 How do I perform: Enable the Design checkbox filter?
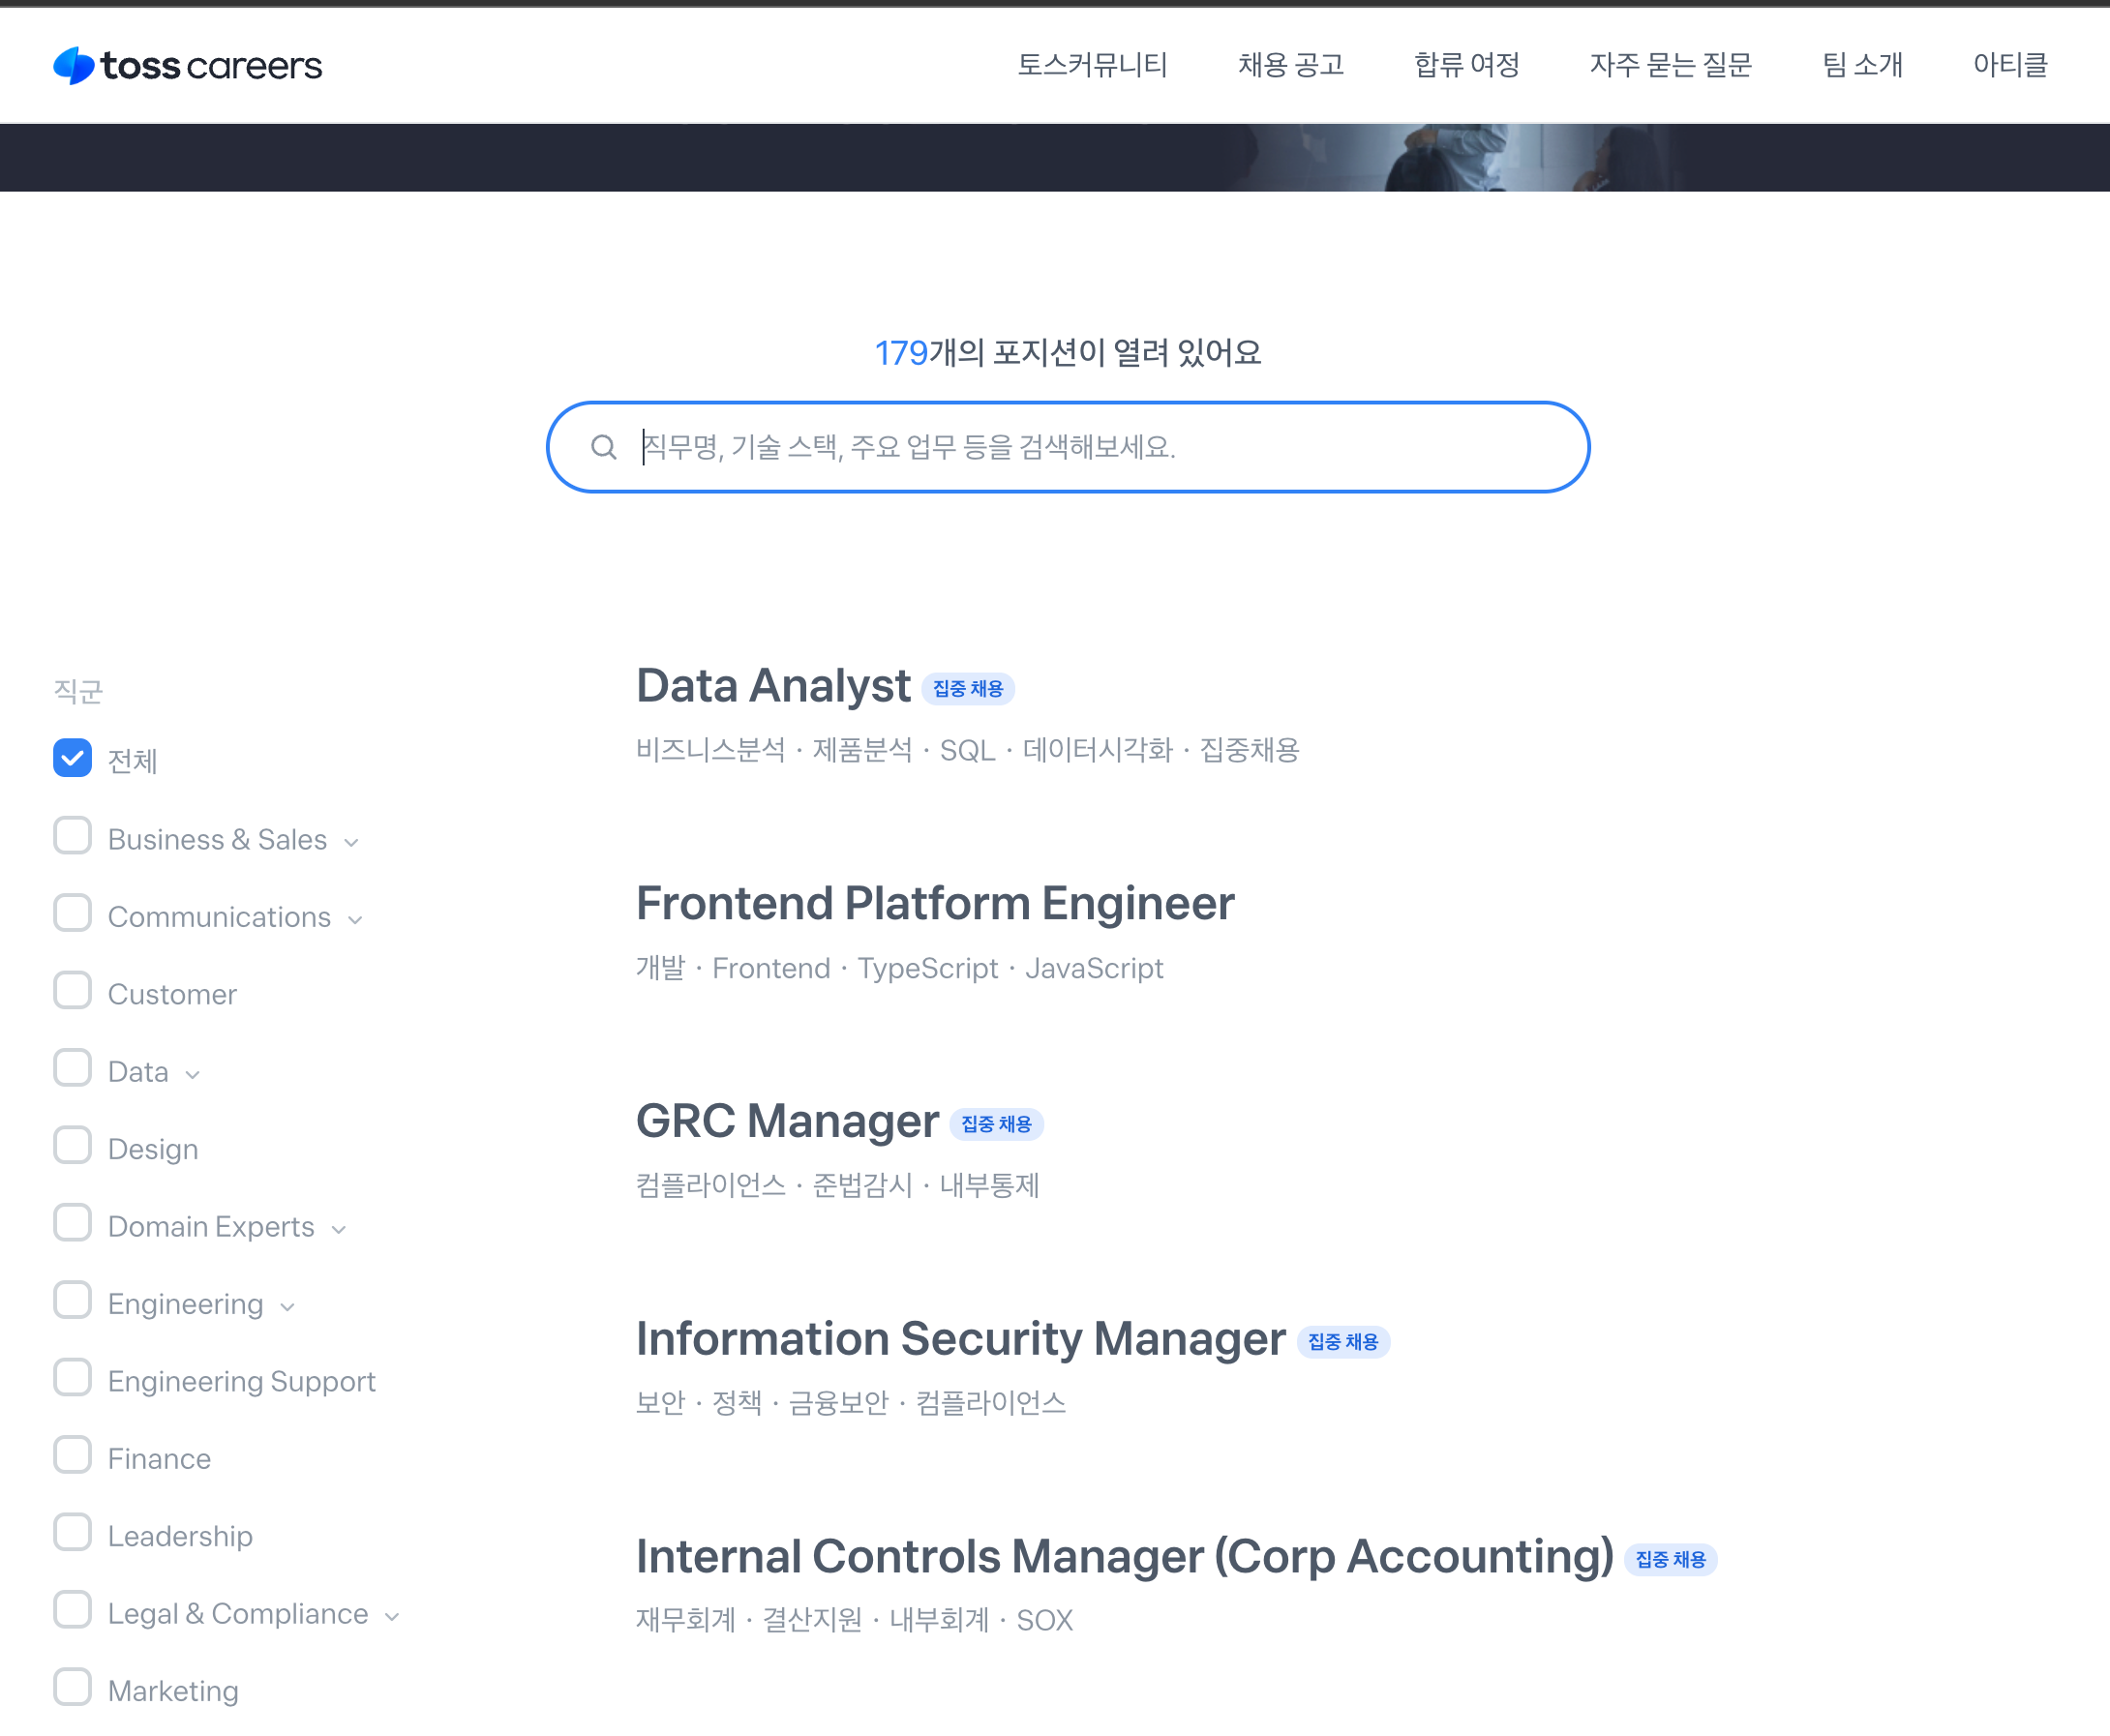pyautogui.click(x=72, y=1146)
